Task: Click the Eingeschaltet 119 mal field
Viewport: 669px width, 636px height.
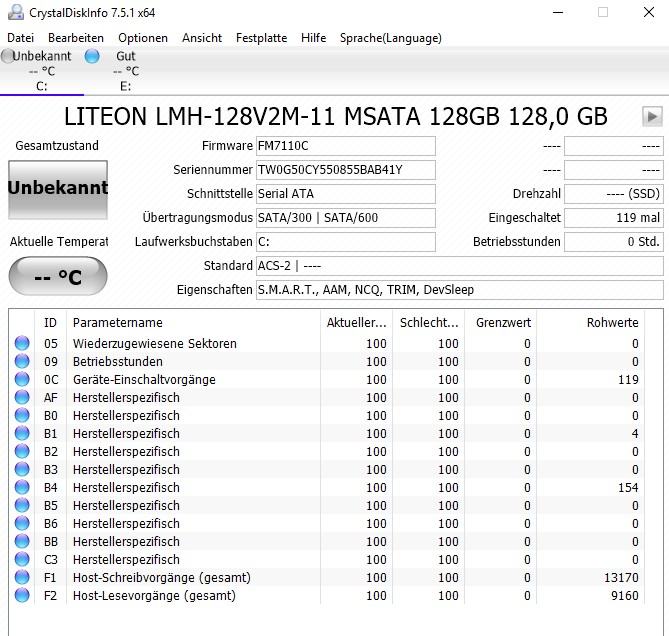Action: click(614, 218)
